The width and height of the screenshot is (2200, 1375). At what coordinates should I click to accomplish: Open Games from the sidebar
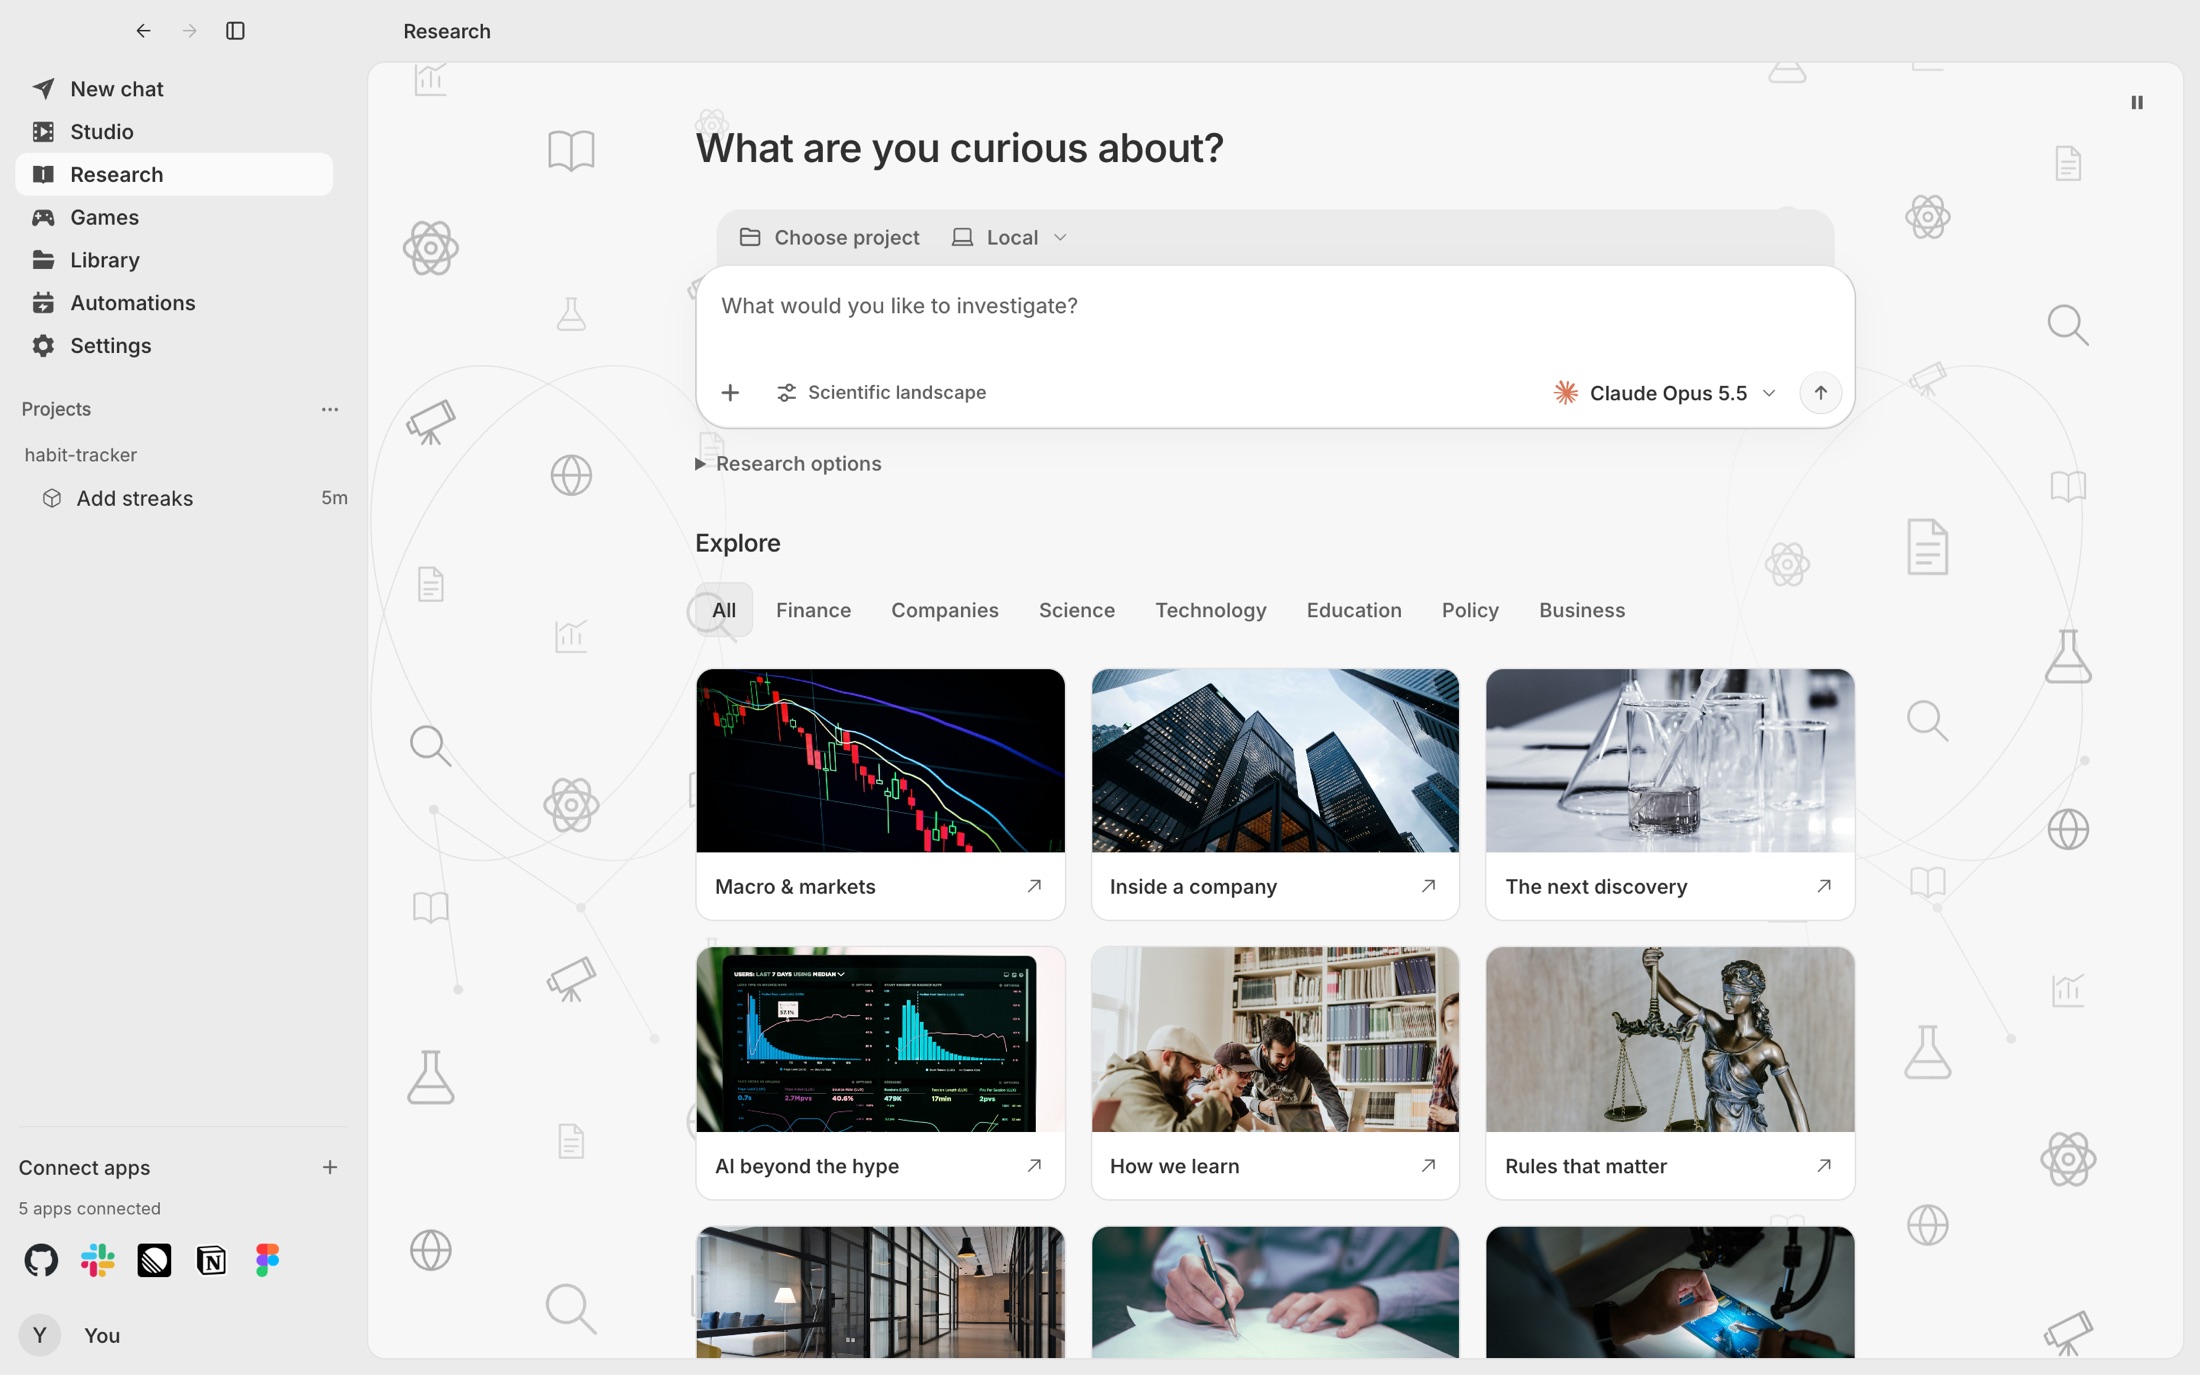click(174, 217)
